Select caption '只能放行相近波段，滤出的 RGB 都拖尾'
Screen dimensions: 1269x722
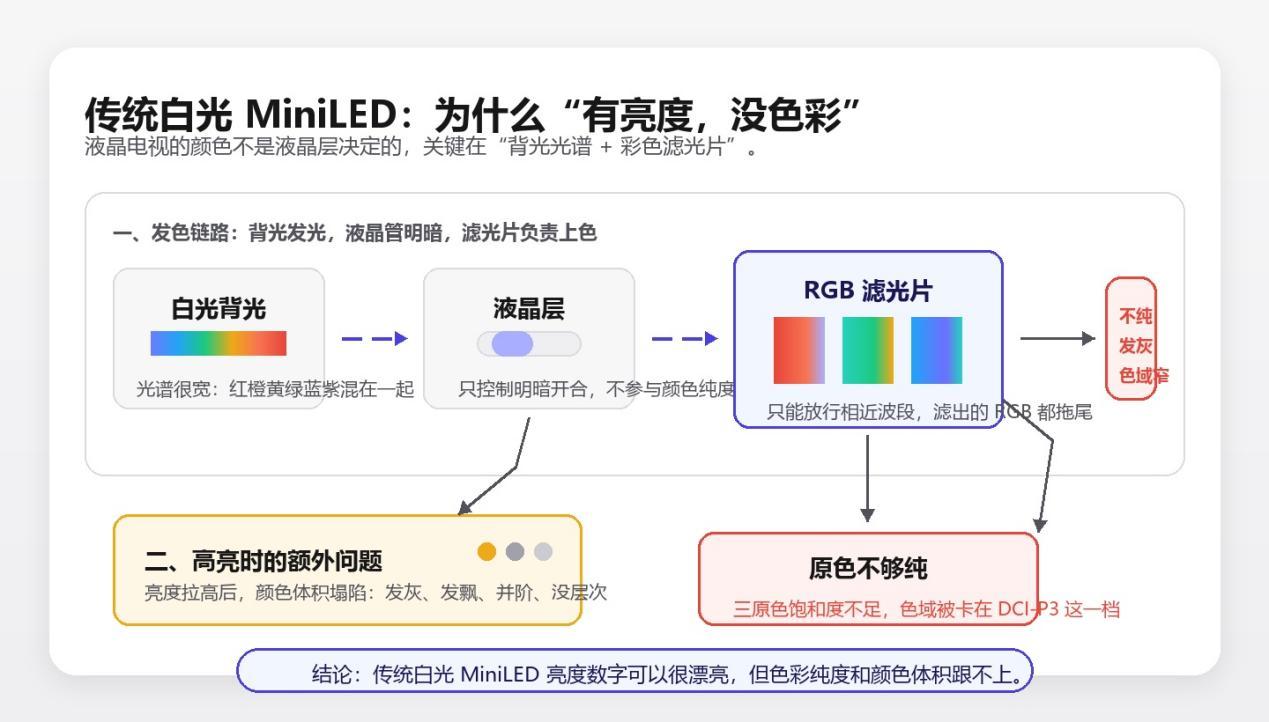coord(929,411)
